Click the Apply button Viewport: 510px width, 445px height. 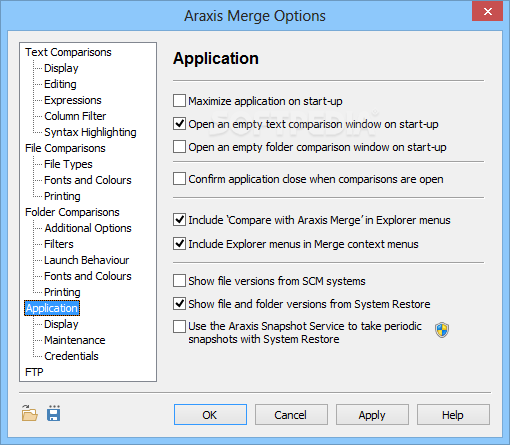point(372,415)
